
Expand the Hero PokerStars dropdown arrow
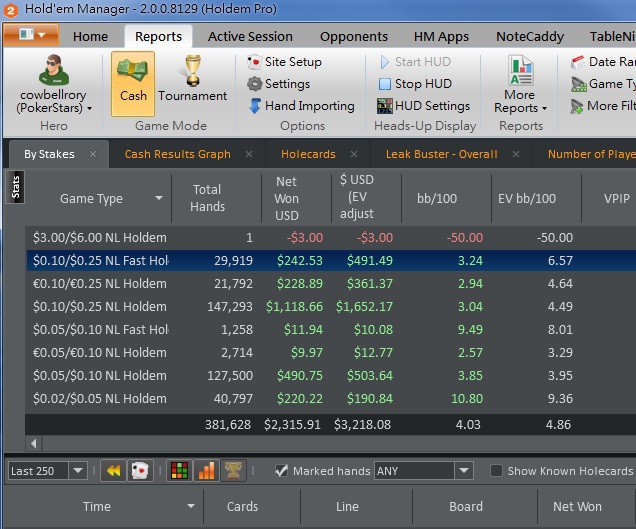click(x=89, y=108)
